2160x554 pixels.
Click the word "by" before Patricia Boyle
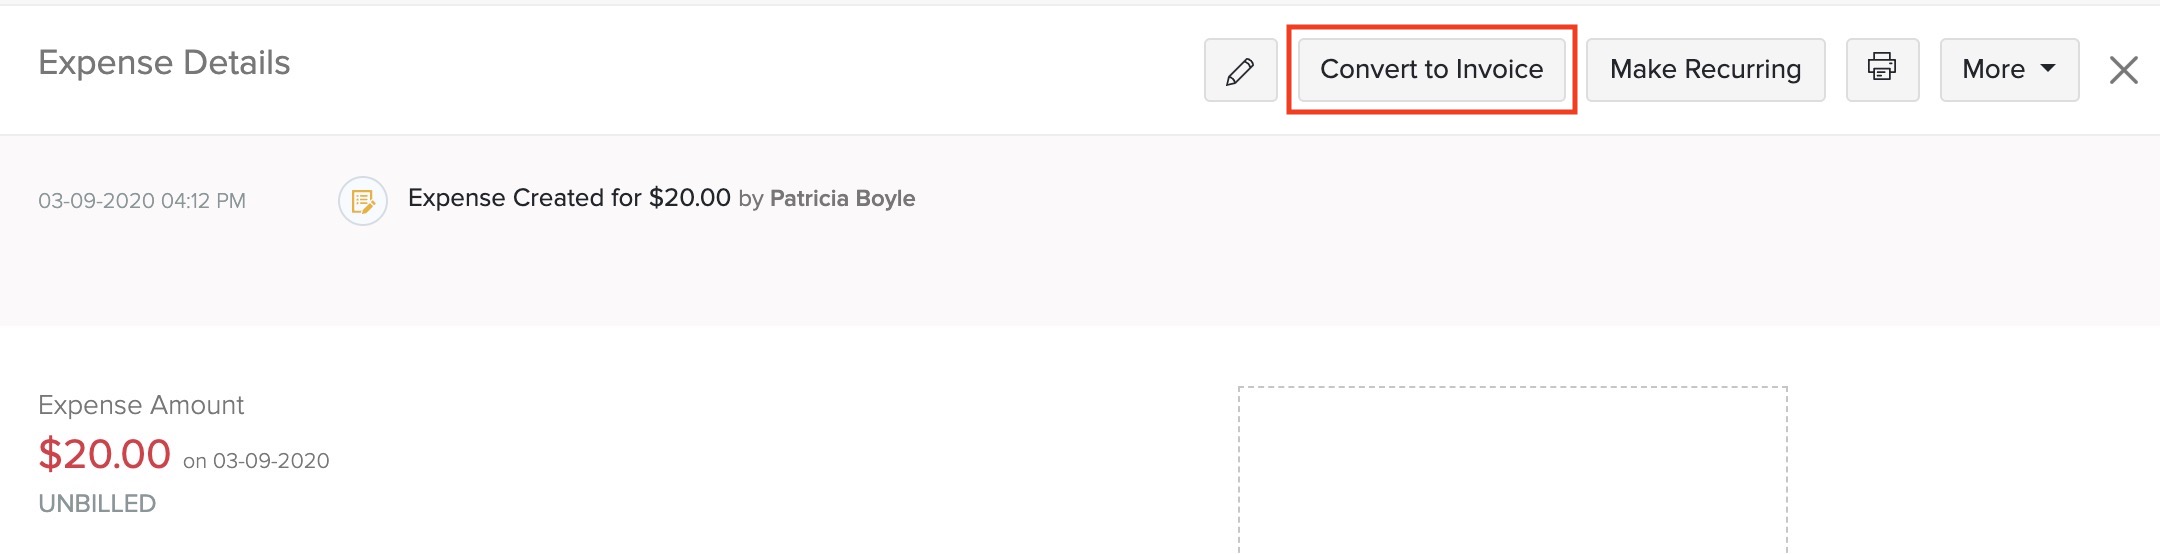750,199
